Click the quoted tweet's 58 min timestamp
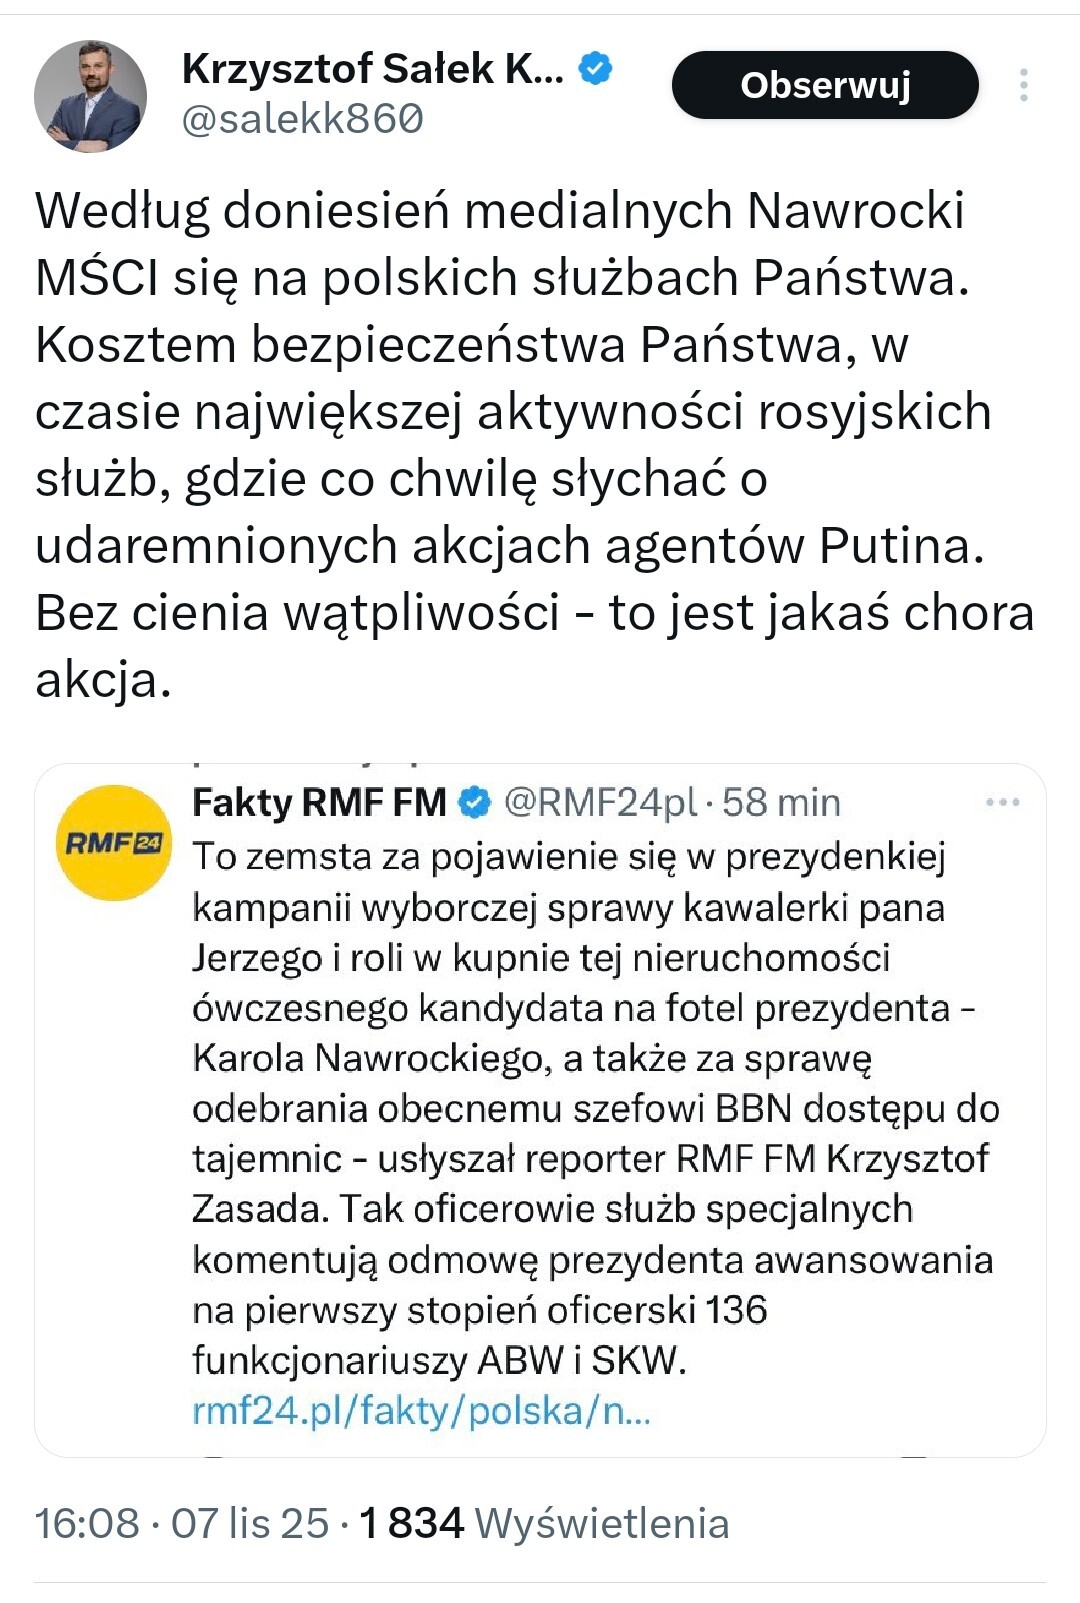 click(x=781, y=802)
